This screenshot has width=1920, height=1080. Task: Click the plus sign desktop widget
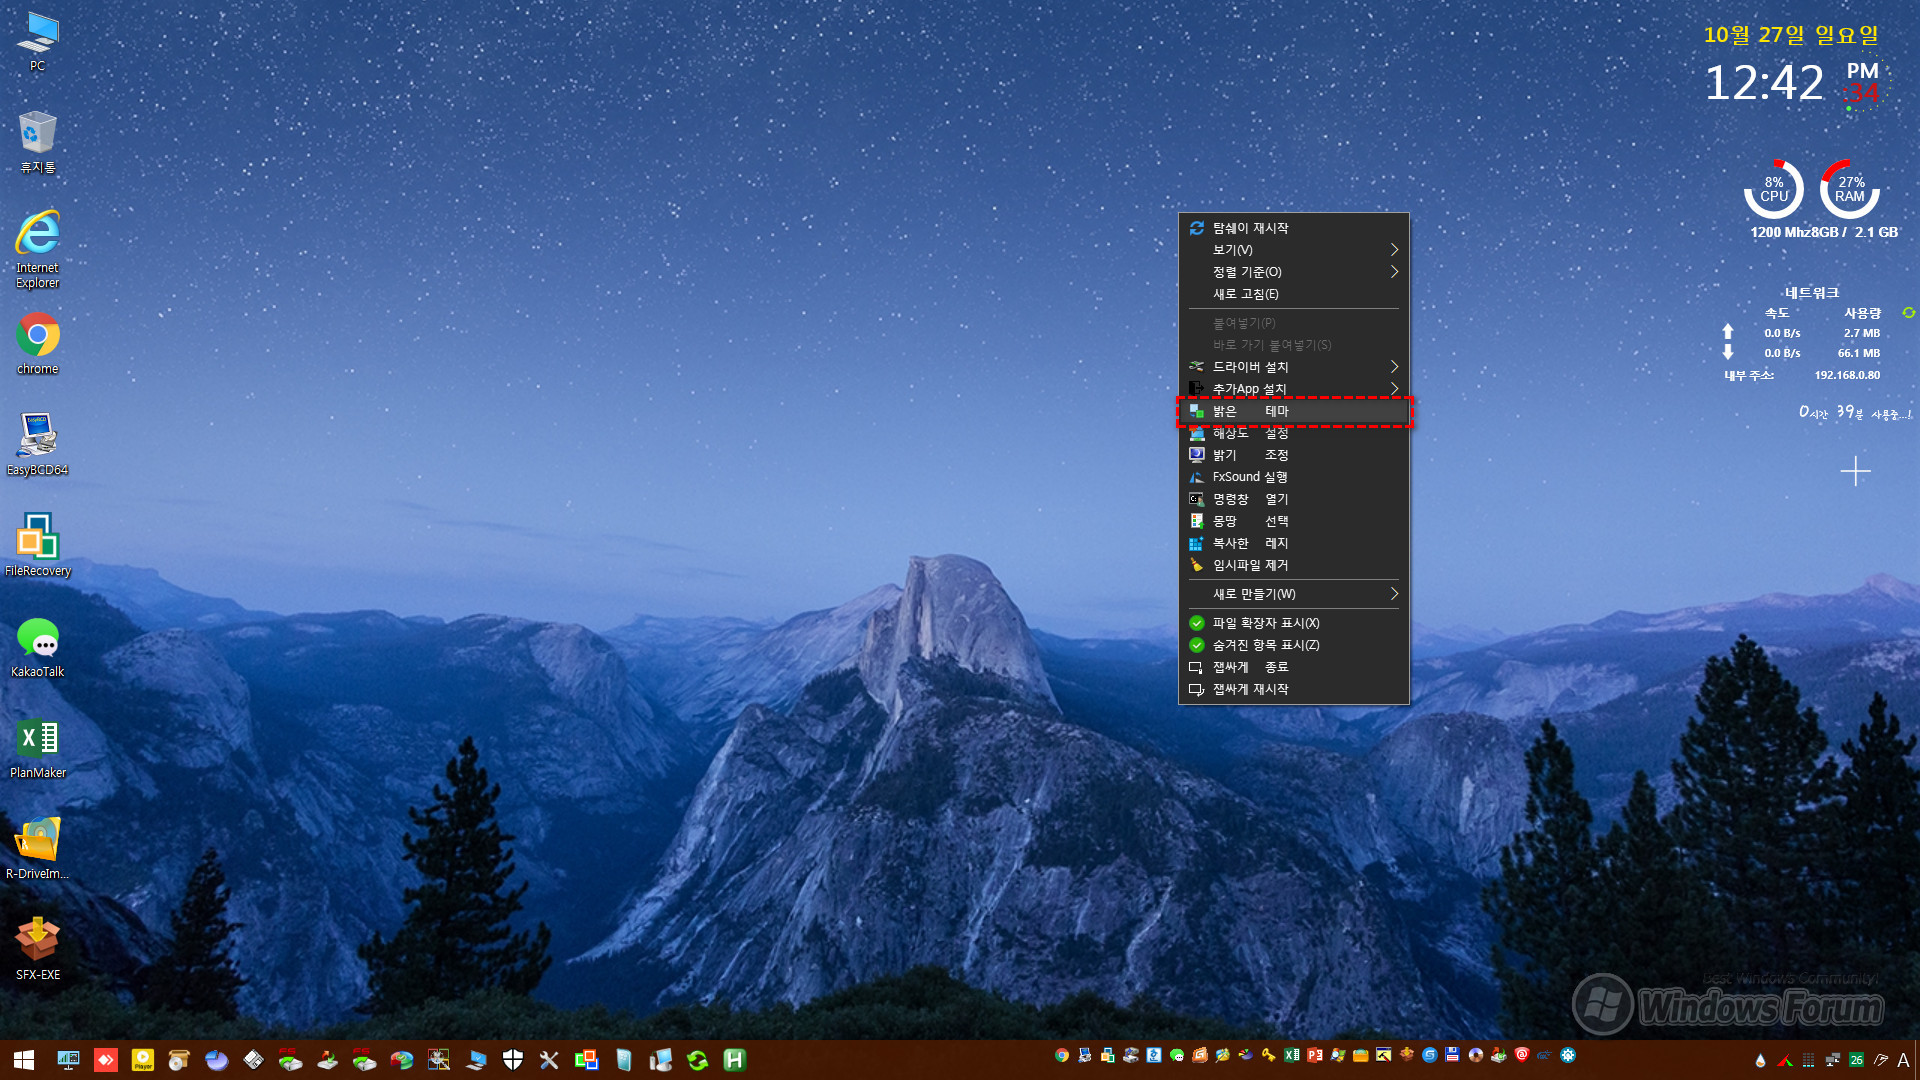1855,471
